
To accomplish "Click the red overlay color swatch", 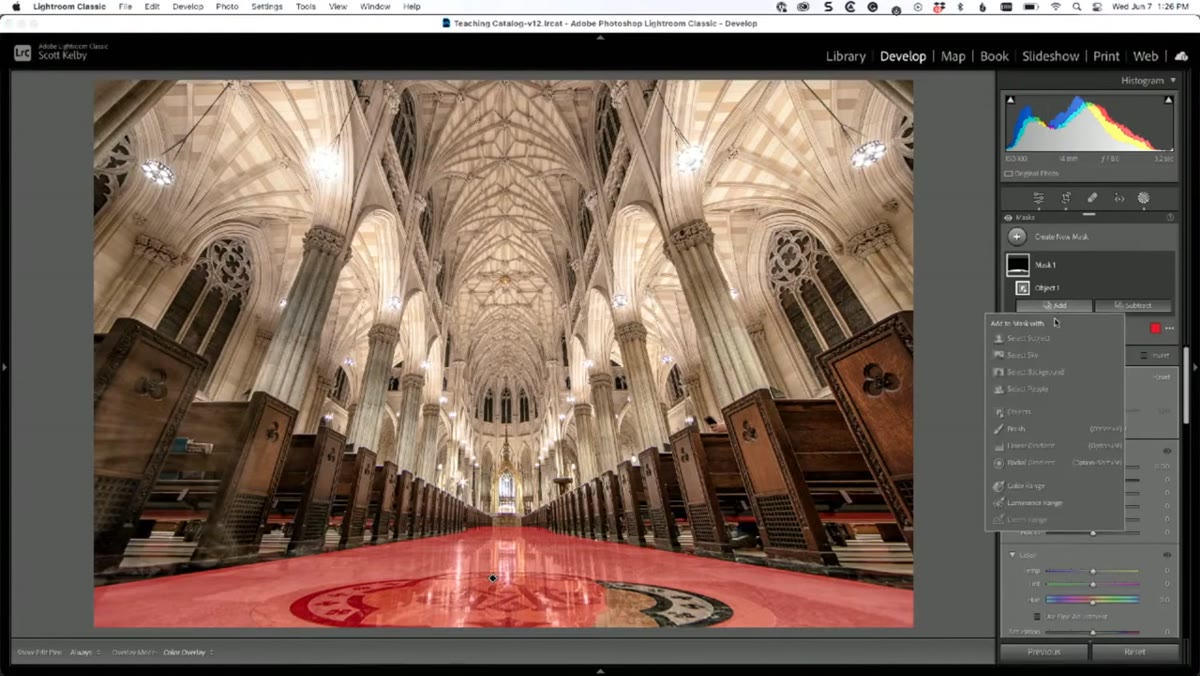I will coord(1155,329).
